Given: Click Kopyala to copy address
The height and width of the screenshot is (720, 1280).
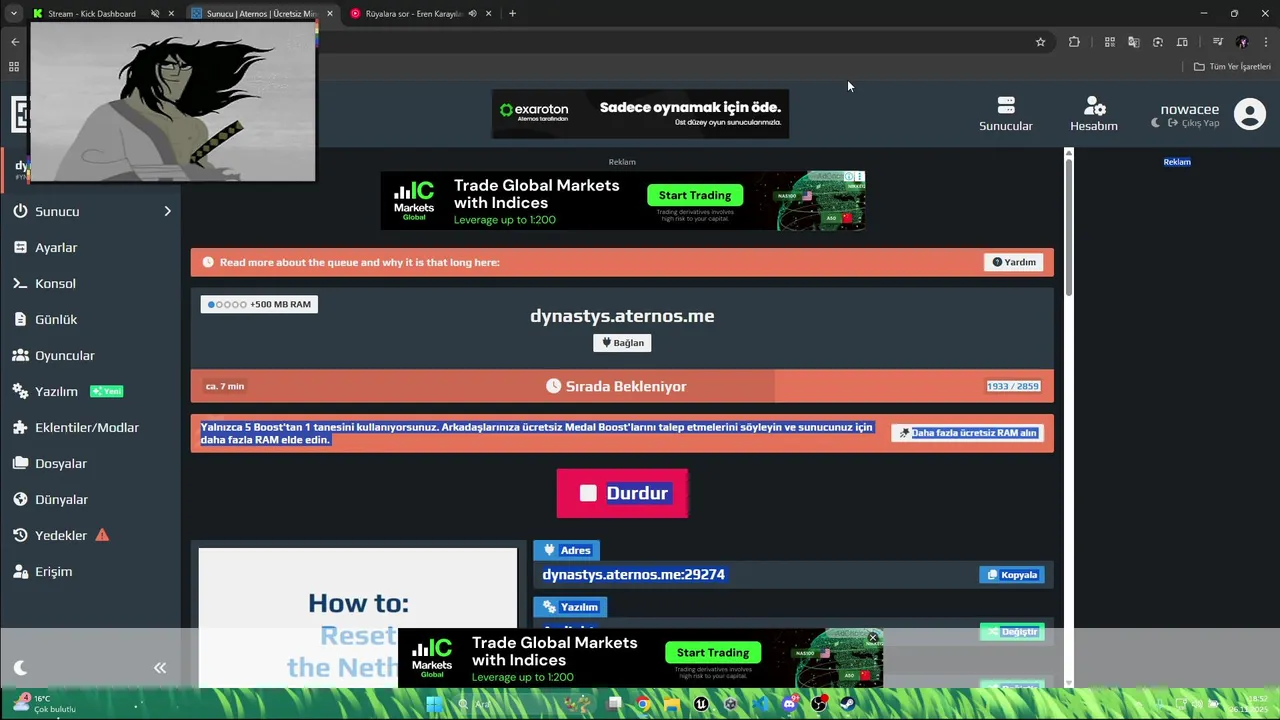Looking at the screenshot, I should click(x=1012, y=575).
